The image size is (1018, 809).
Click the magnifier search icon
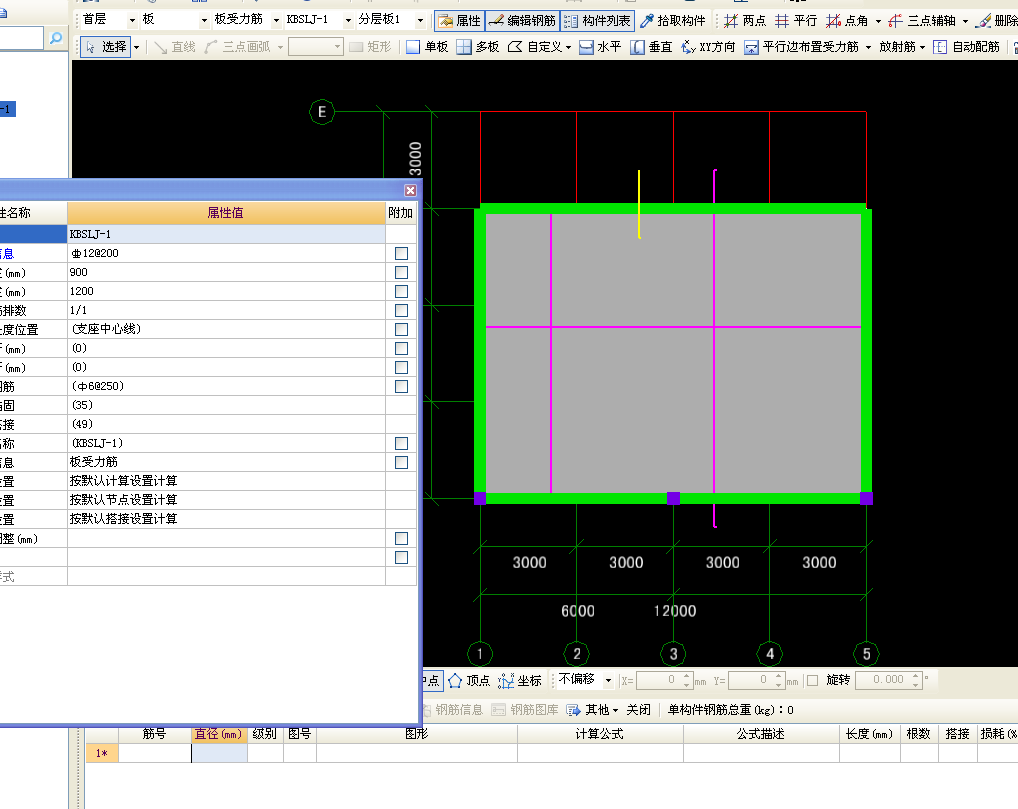[x=56, y=38]
